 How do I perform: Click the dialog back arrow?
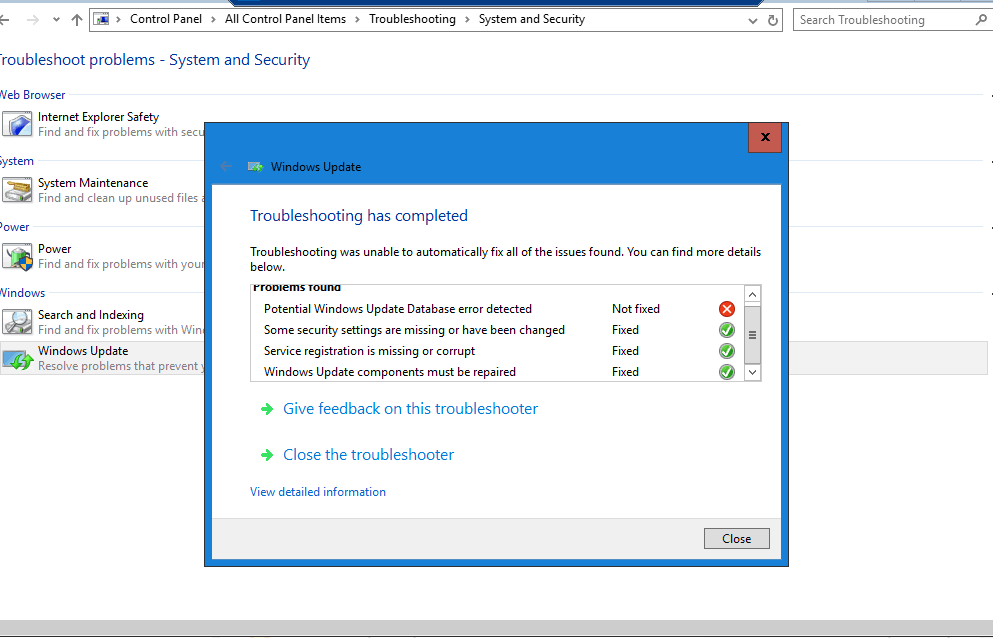click(x=226, y=167)
